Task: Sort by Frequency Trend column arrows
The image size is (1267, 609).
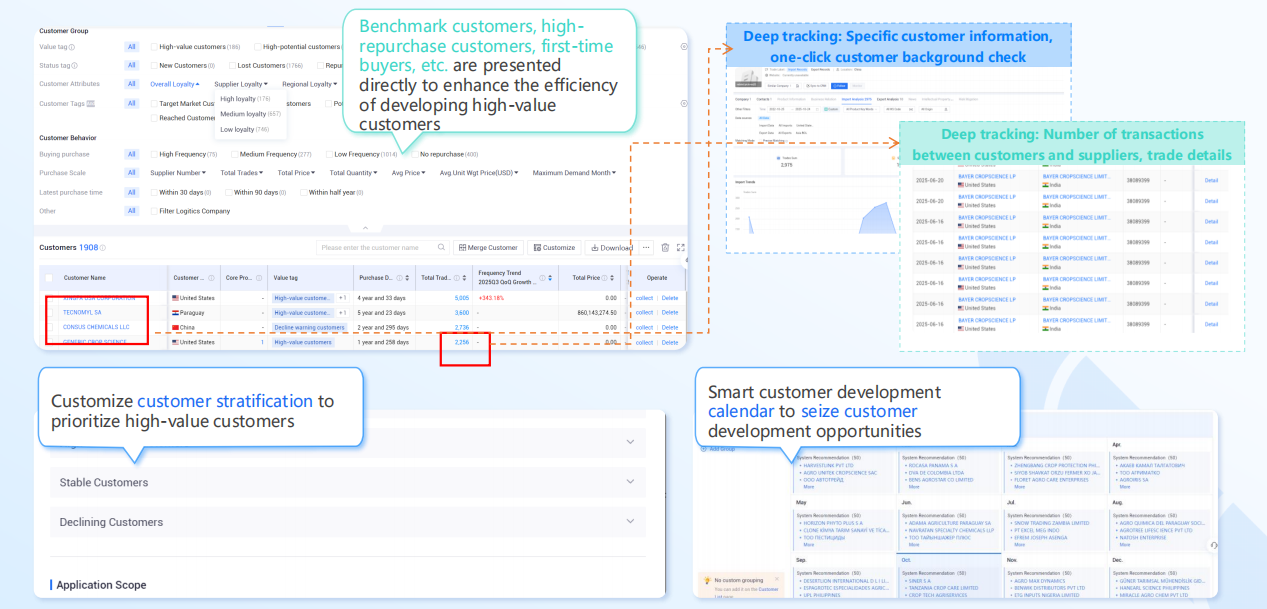Action: pyautogui.click(x=552, y=278)
